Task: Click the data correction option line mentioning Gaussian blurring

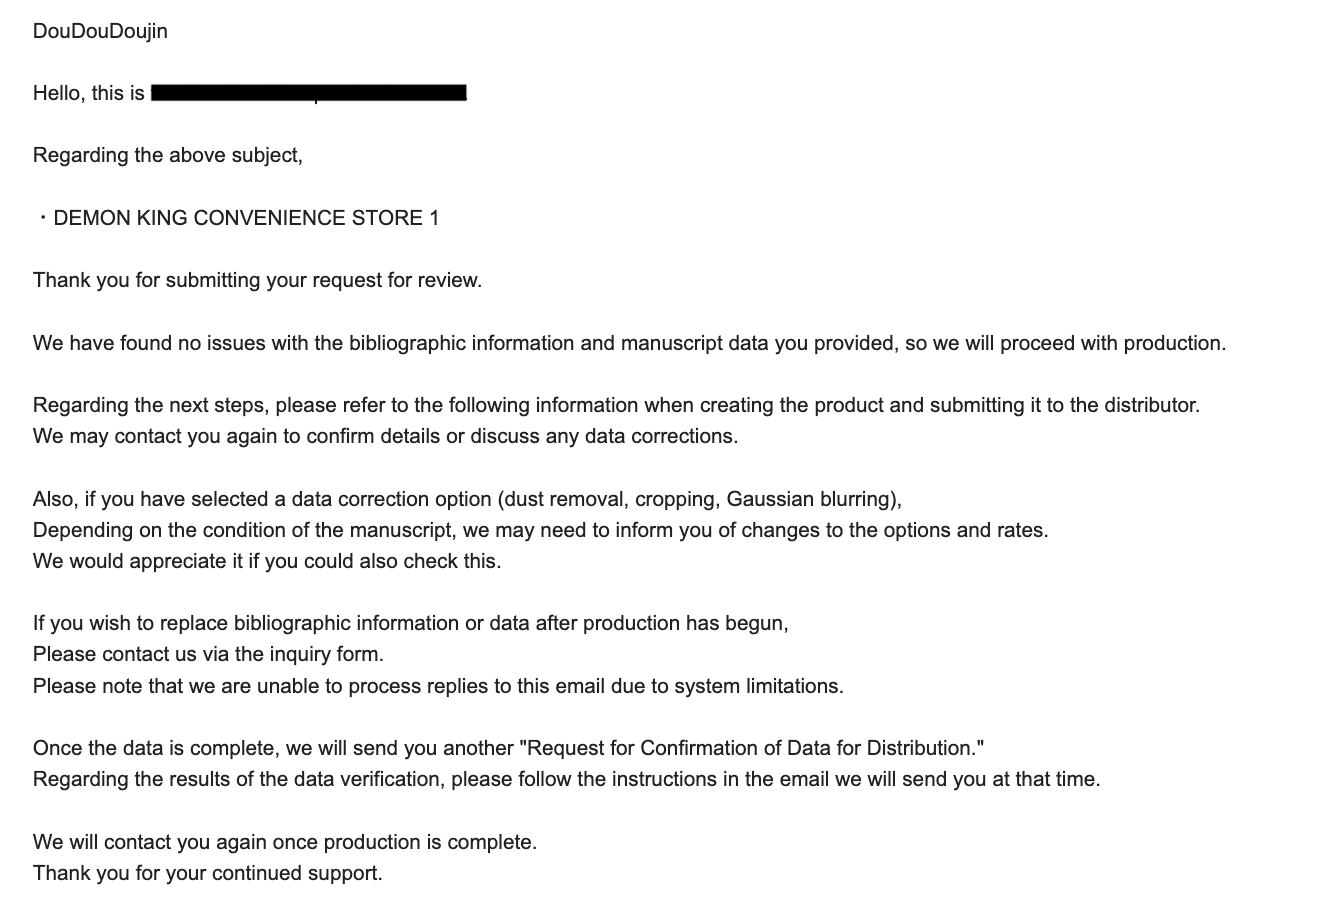Action: pyautogui.click(x=468, y=499)
